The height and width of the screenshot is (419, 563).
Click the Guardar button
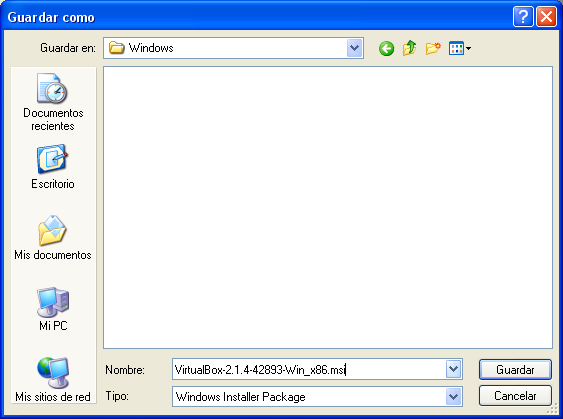(x=515, y=369)
